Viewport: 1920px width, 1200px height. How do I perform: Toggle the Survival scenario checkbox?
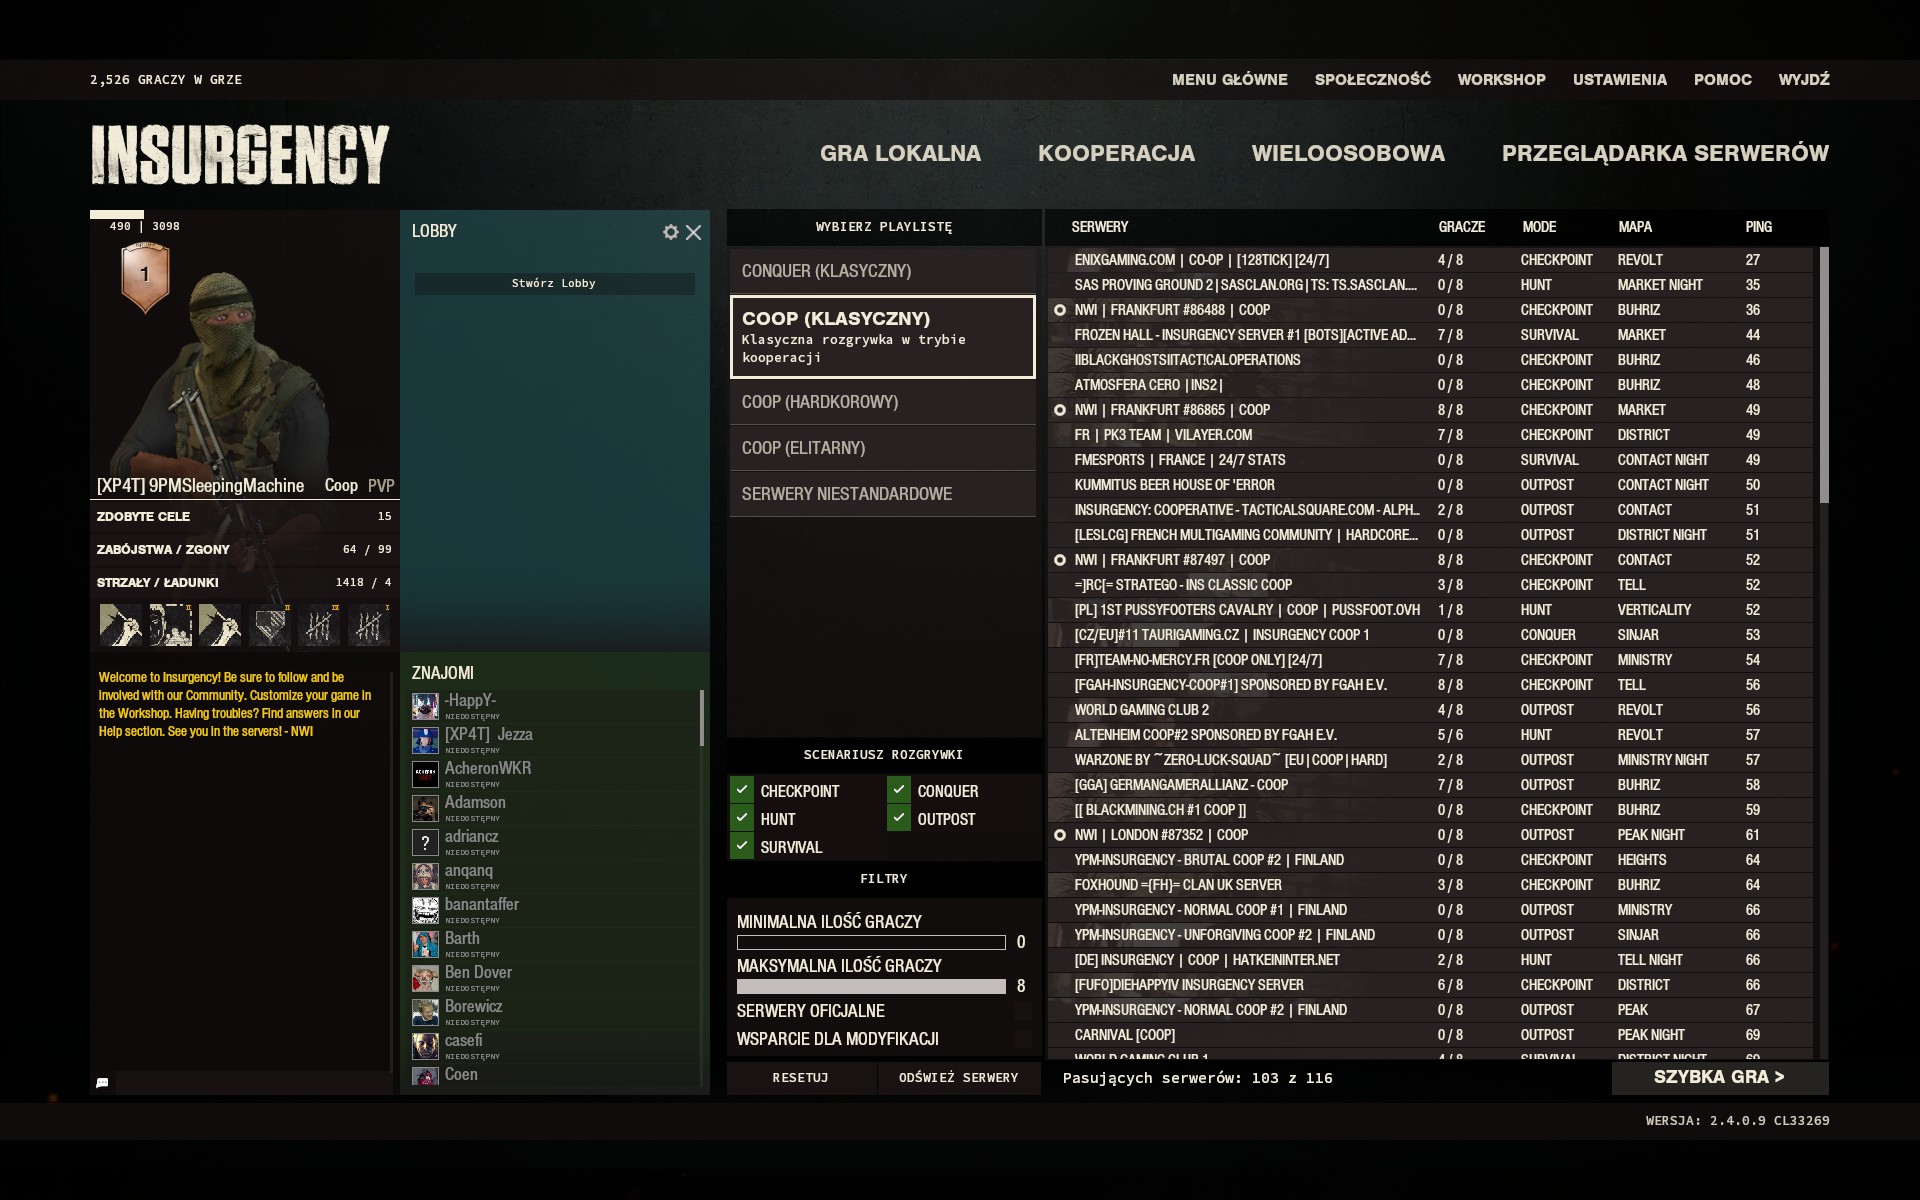[742, 846]
